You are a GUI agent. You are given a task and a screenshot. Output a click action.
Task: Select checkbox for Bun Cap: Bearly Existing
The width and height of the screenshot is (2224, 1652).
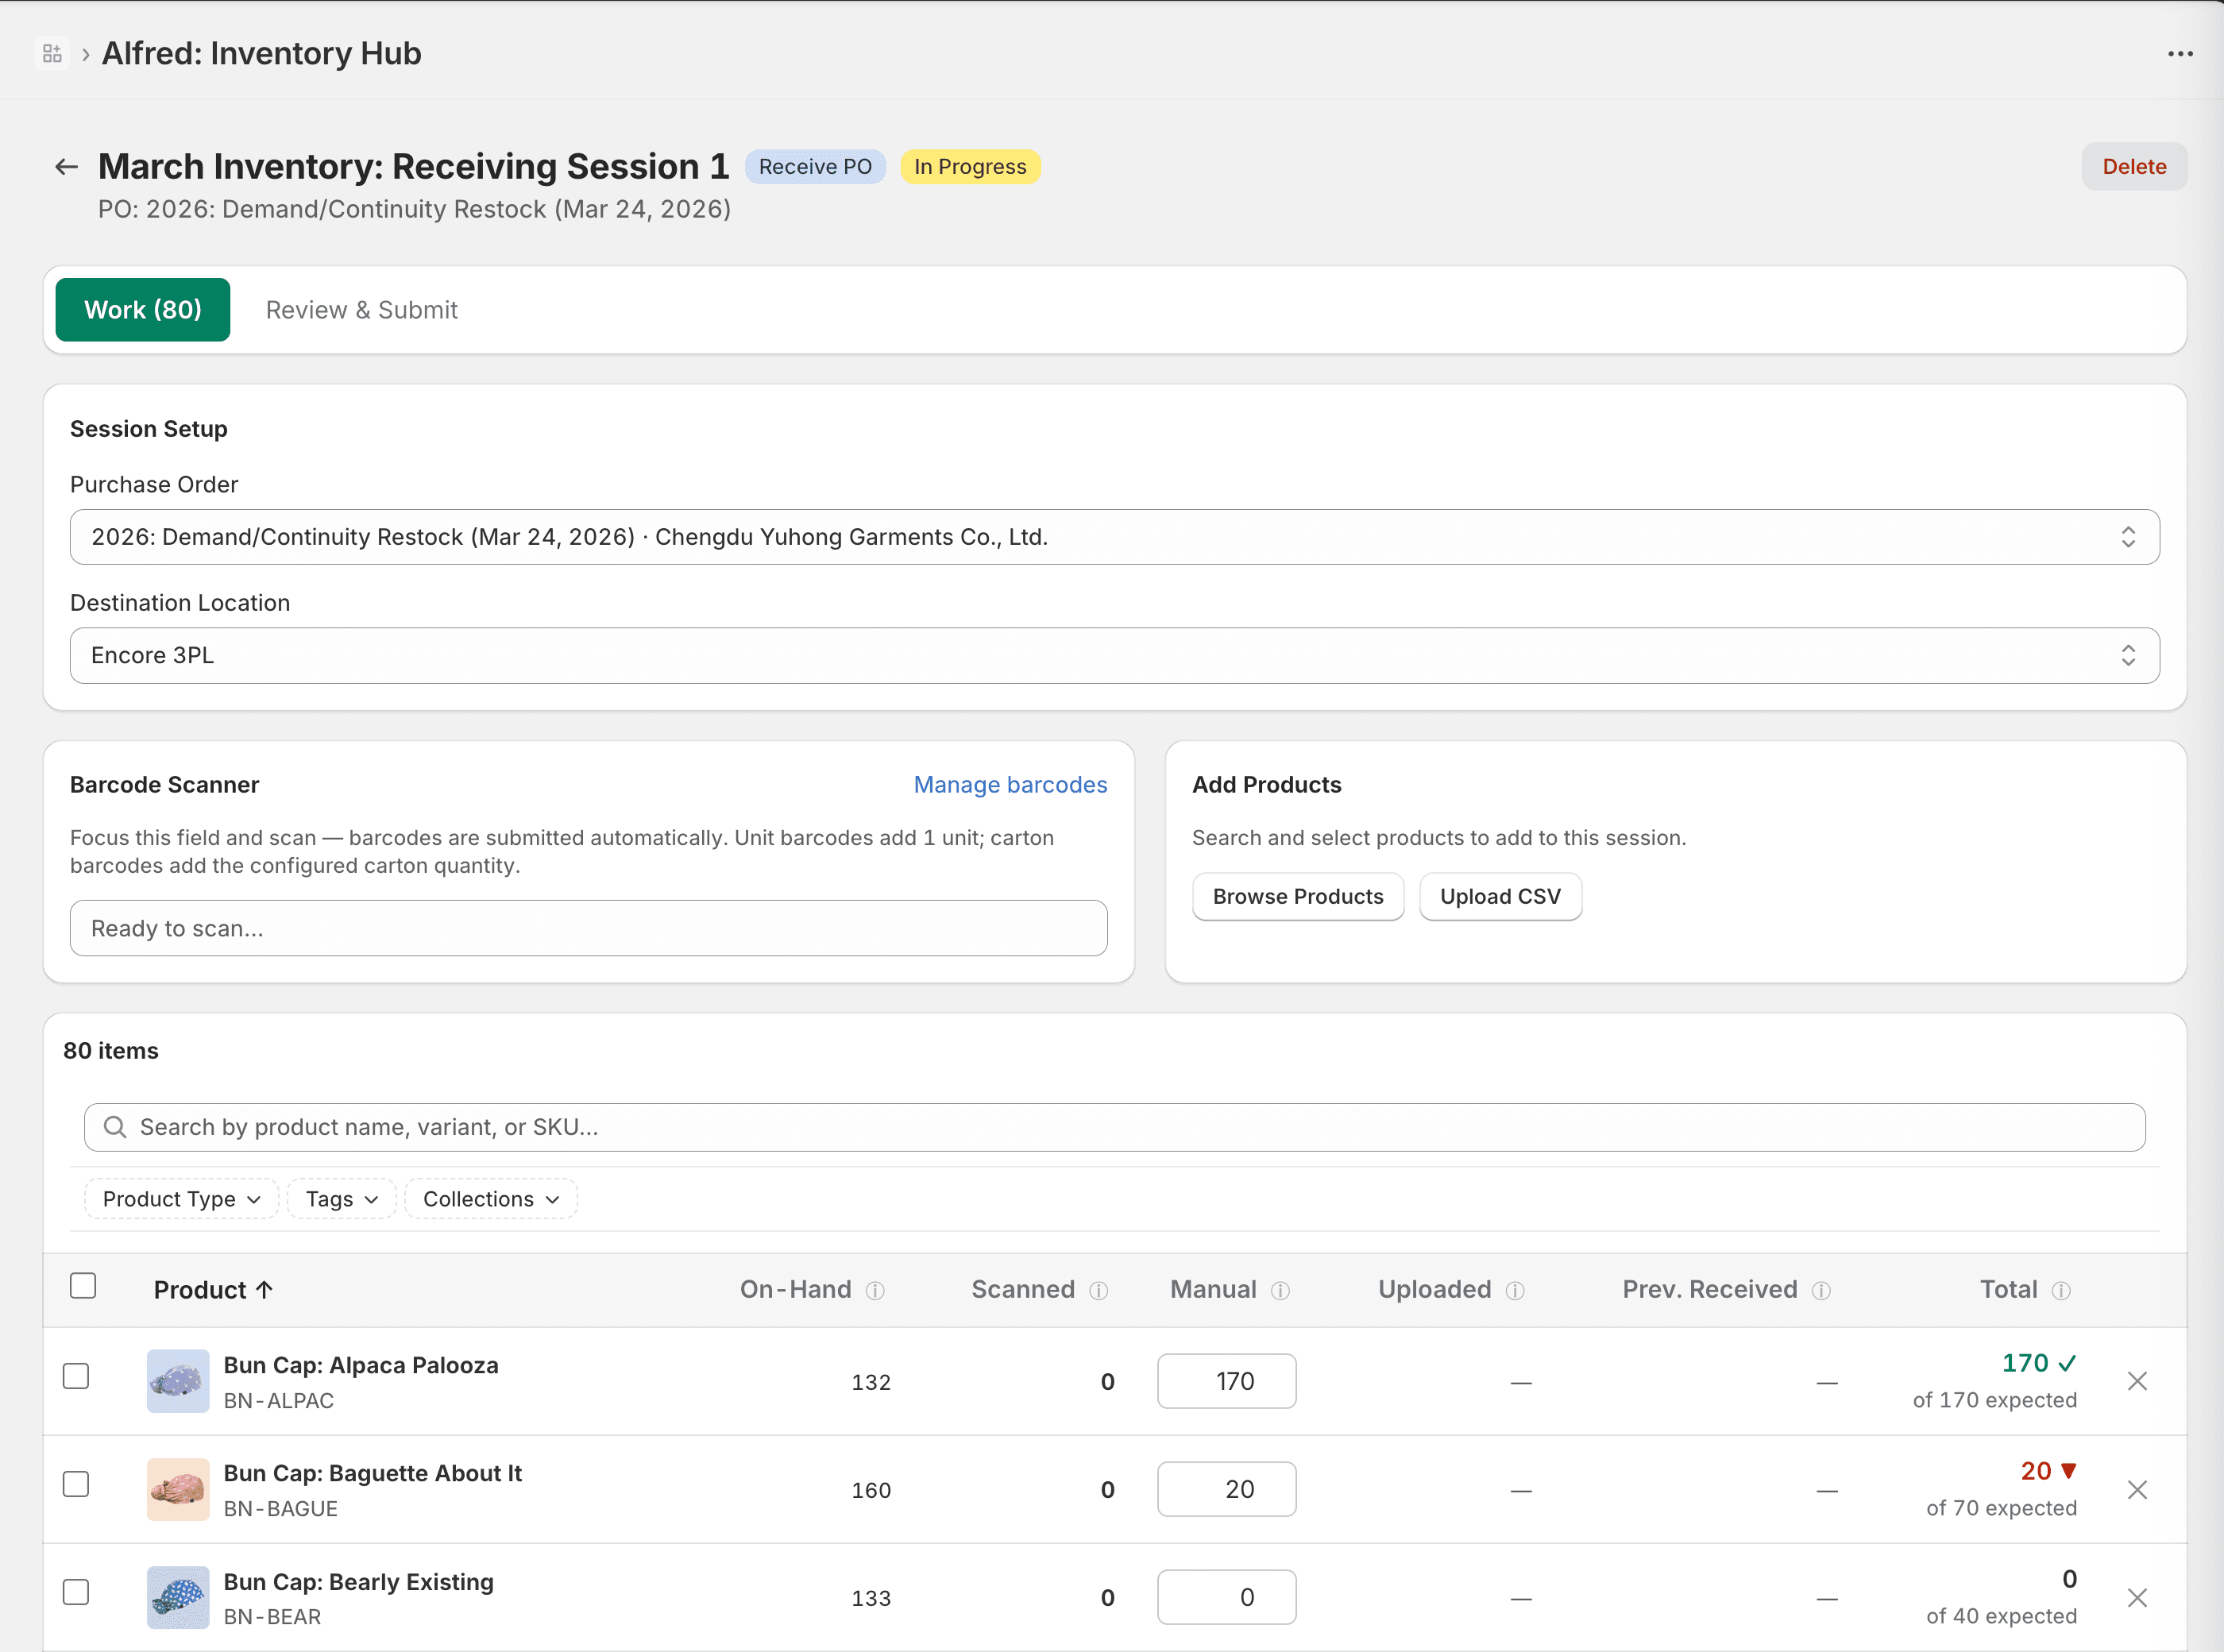[x=76, y=1593]
